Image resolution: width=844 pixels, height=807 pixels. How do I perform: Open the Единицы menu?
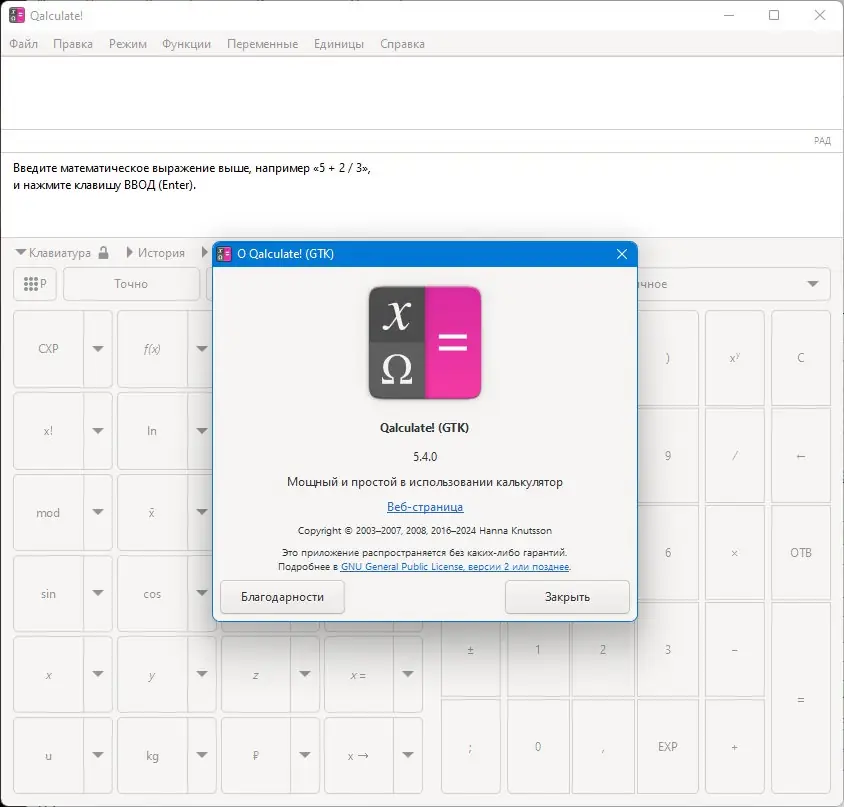pos(339,44)
